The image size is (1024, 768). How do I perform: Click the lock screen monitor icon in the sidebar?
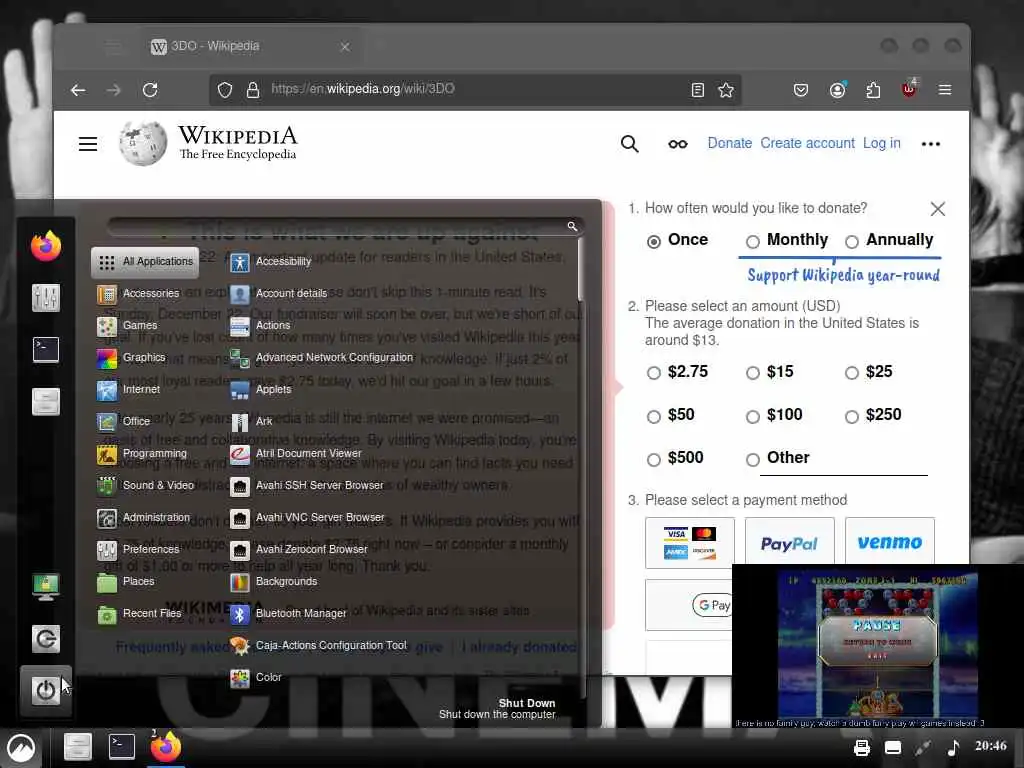click(46, 586)
